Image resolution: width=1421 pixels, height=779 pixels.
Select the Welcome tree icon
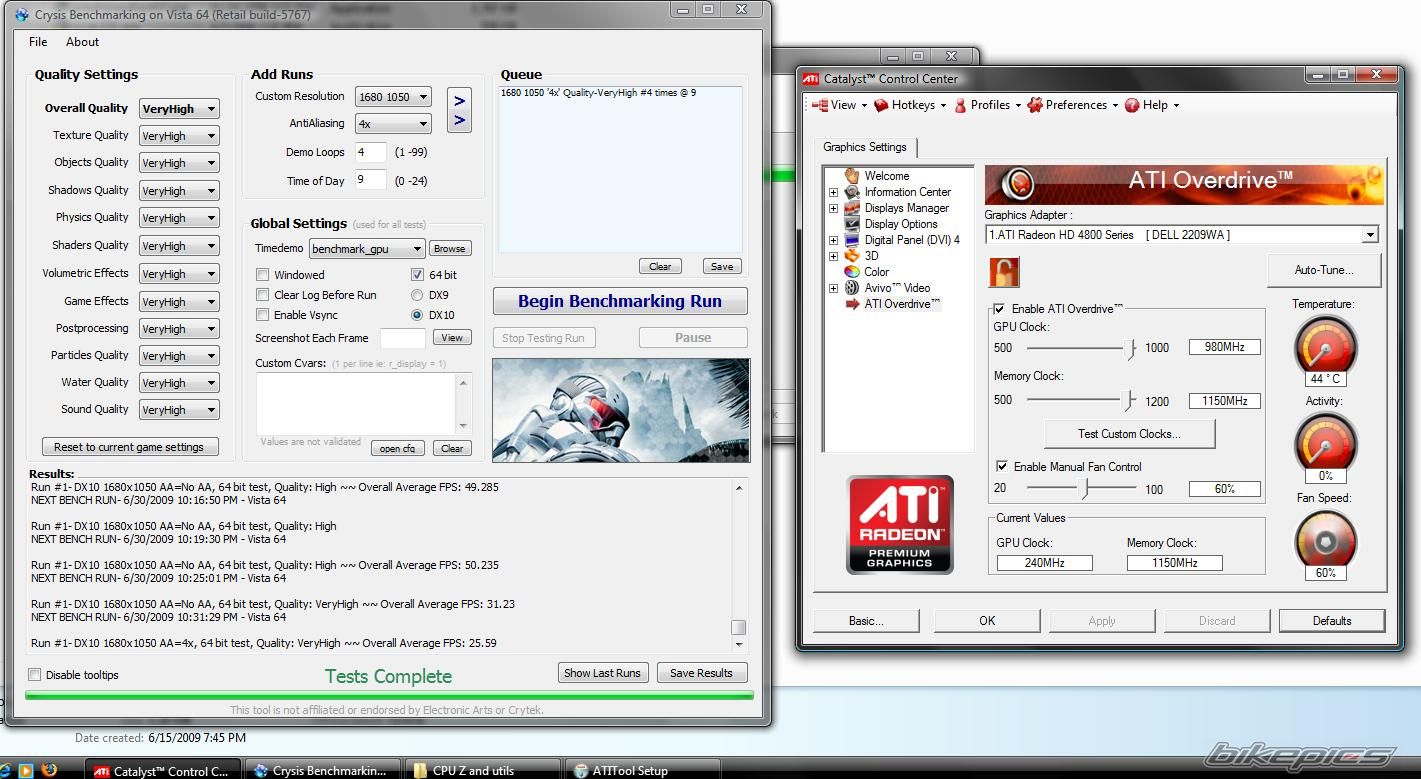coord(852,176)
